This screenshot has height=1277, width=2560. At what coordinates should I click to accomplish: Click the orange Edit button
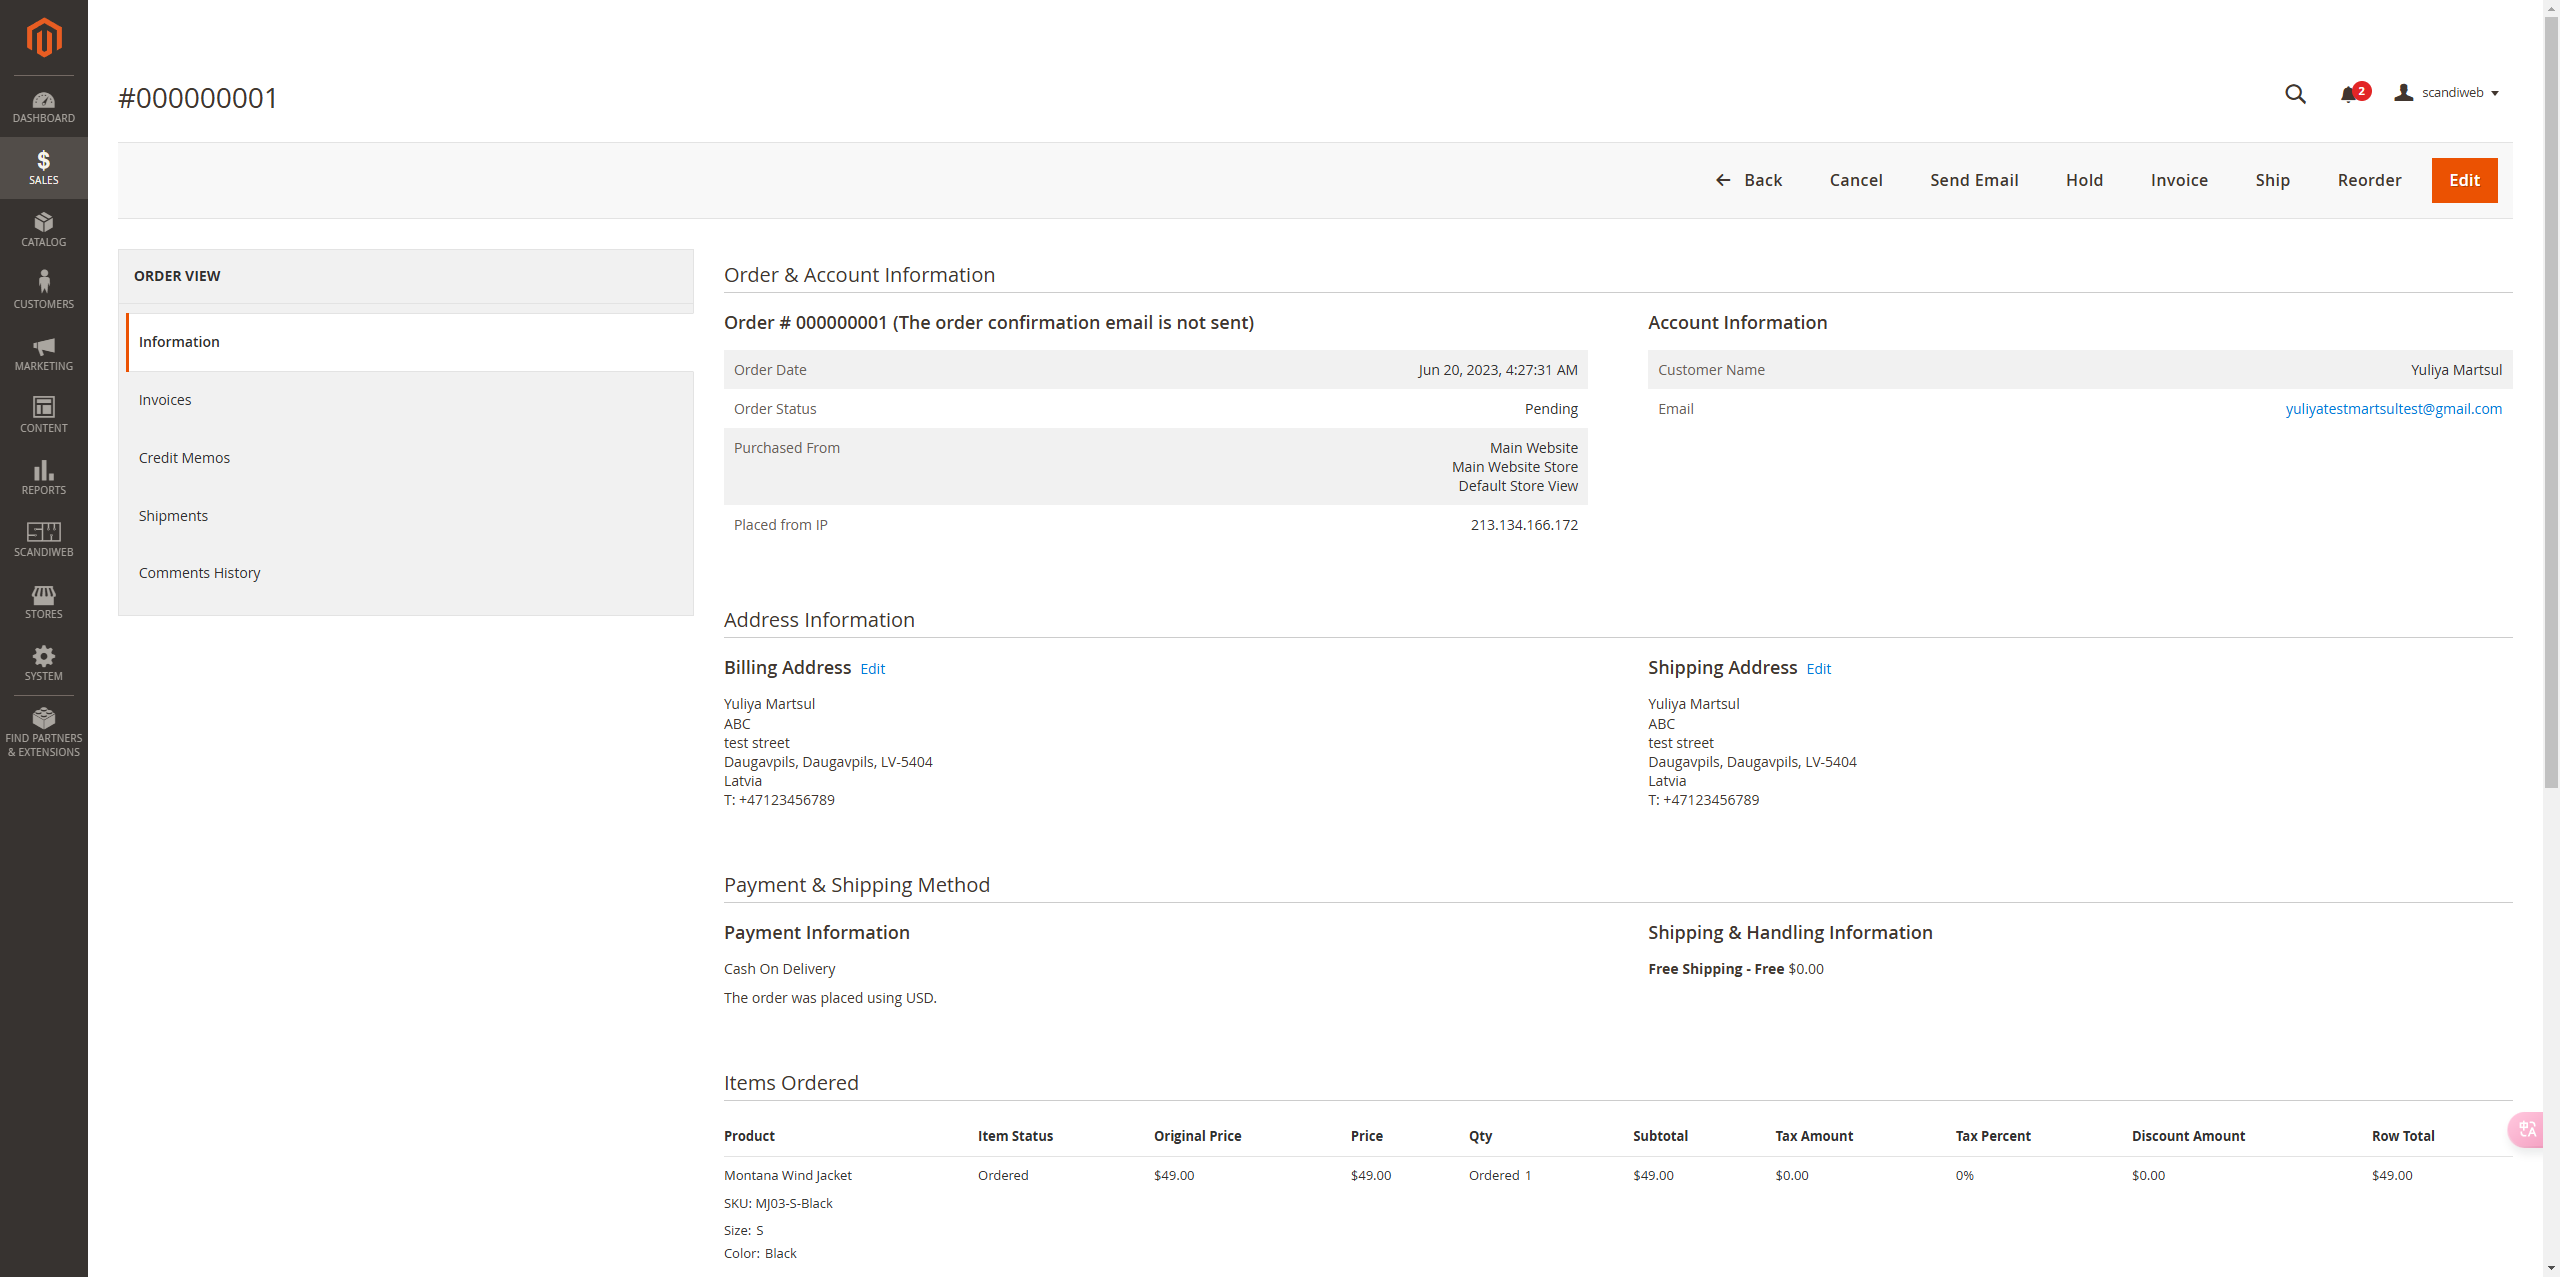tap(2464, 180)
